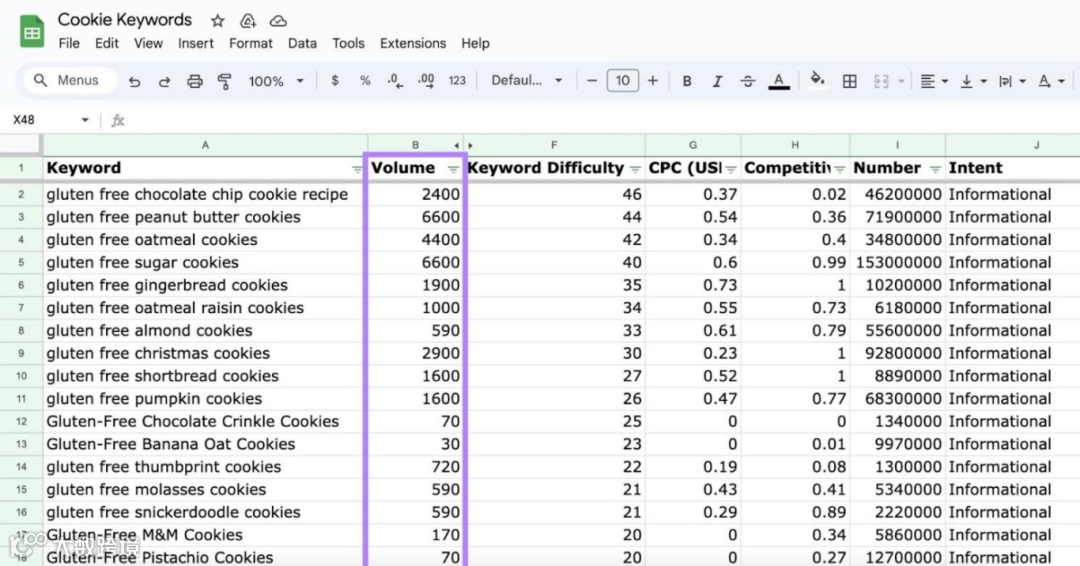Open the Data menu
1080x566 pixels.
pos(302,43)
